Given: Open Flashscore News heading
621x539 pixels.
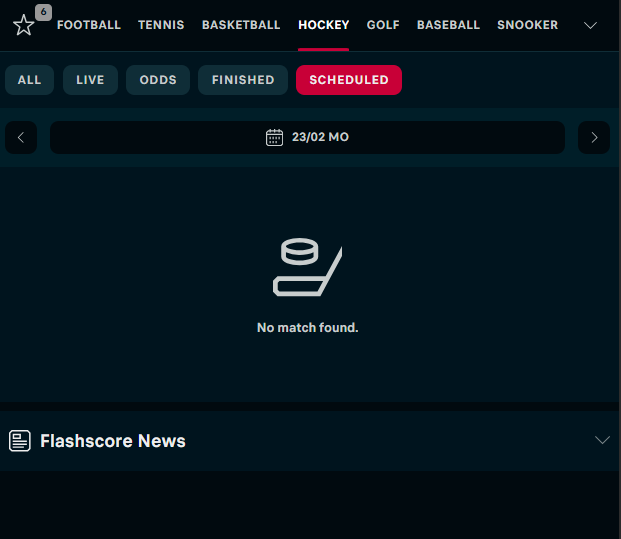Looking at the screenshot, I should click(x=113, y=441).
